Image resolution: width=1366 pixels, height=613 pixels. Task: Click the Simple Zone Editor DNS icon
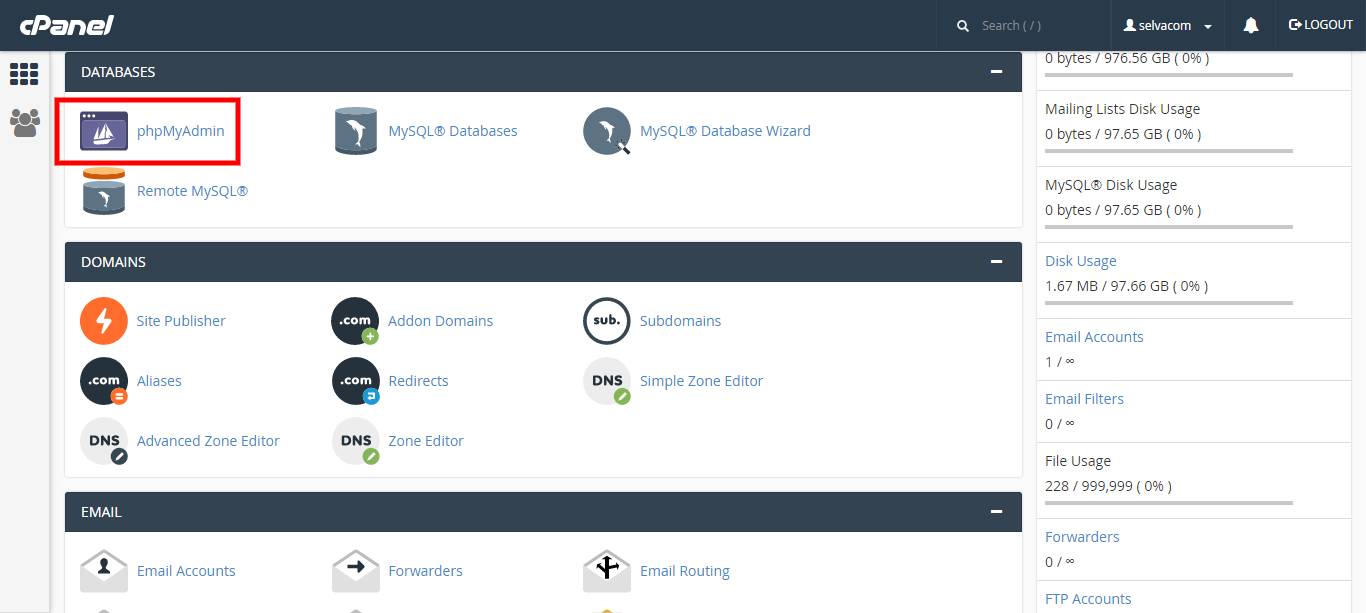click(x=607, y=381)
